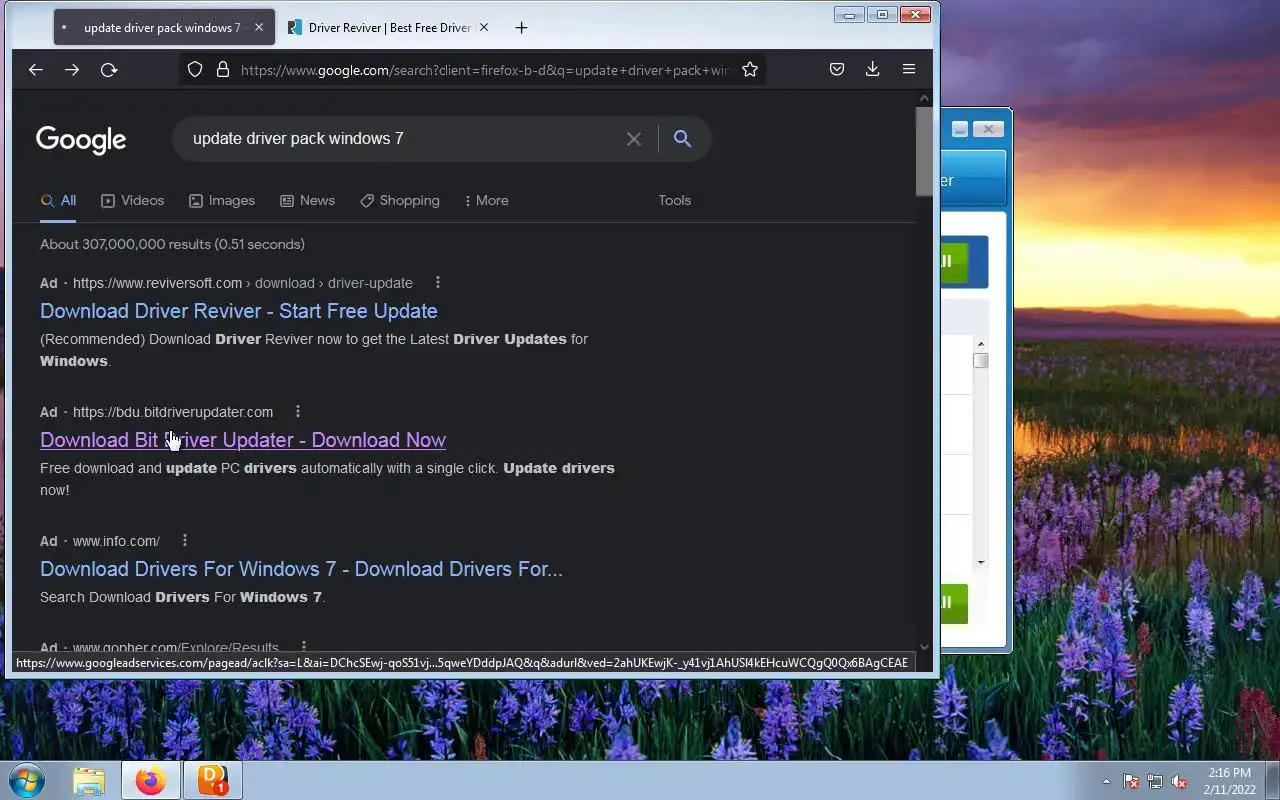Click the Google logo
1280x800 pixels.
81,139
